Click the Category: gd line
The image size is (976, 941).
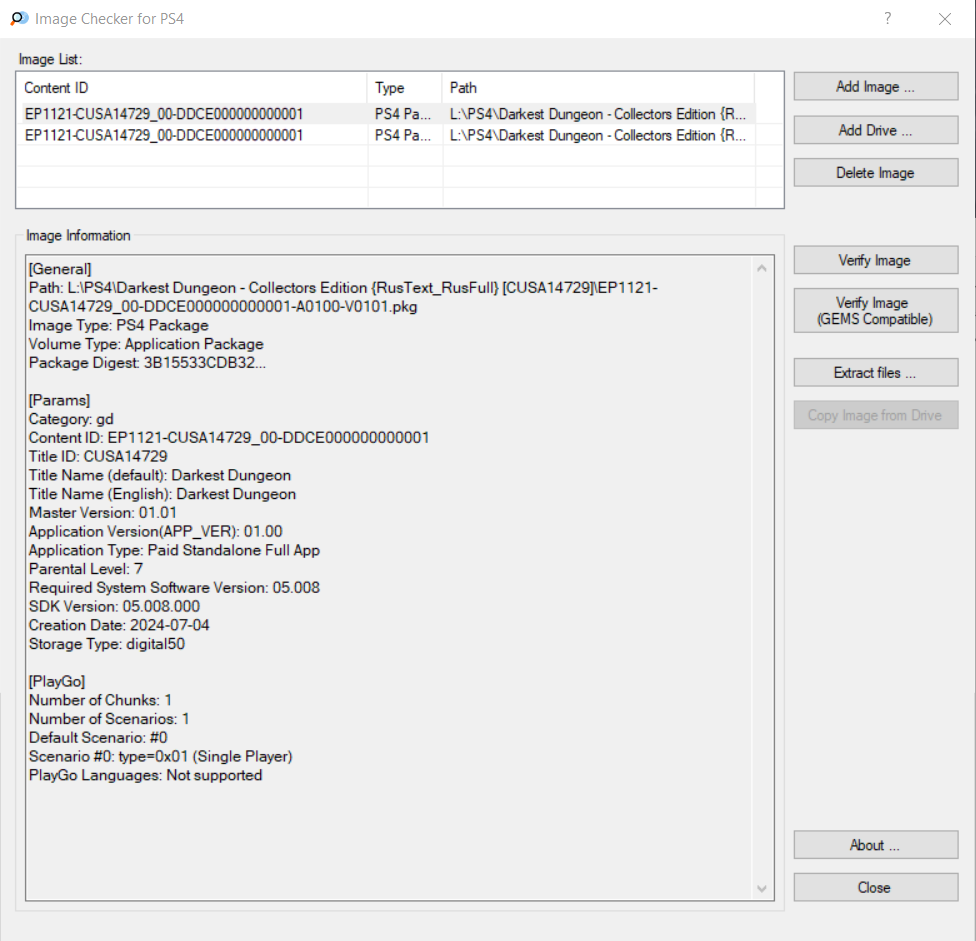[x=71, y=419]
